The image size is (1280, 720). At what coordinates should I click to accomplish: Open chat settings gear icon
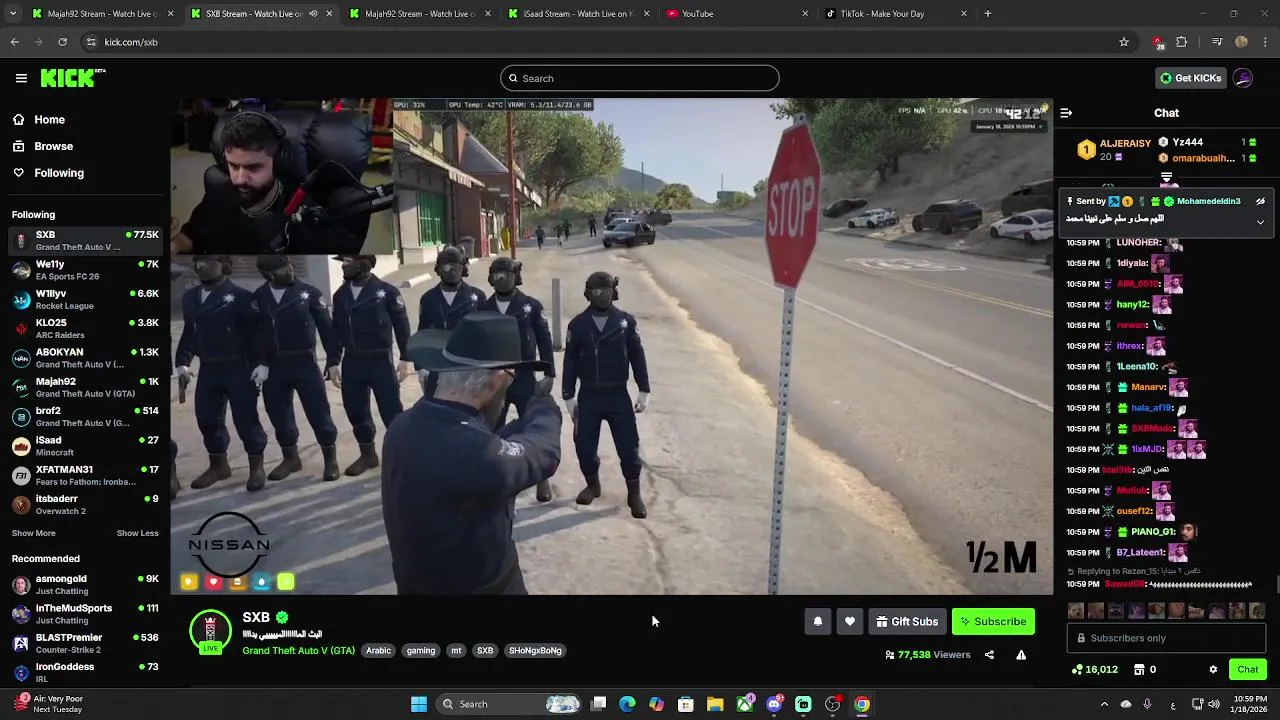tap(1213, 670)
